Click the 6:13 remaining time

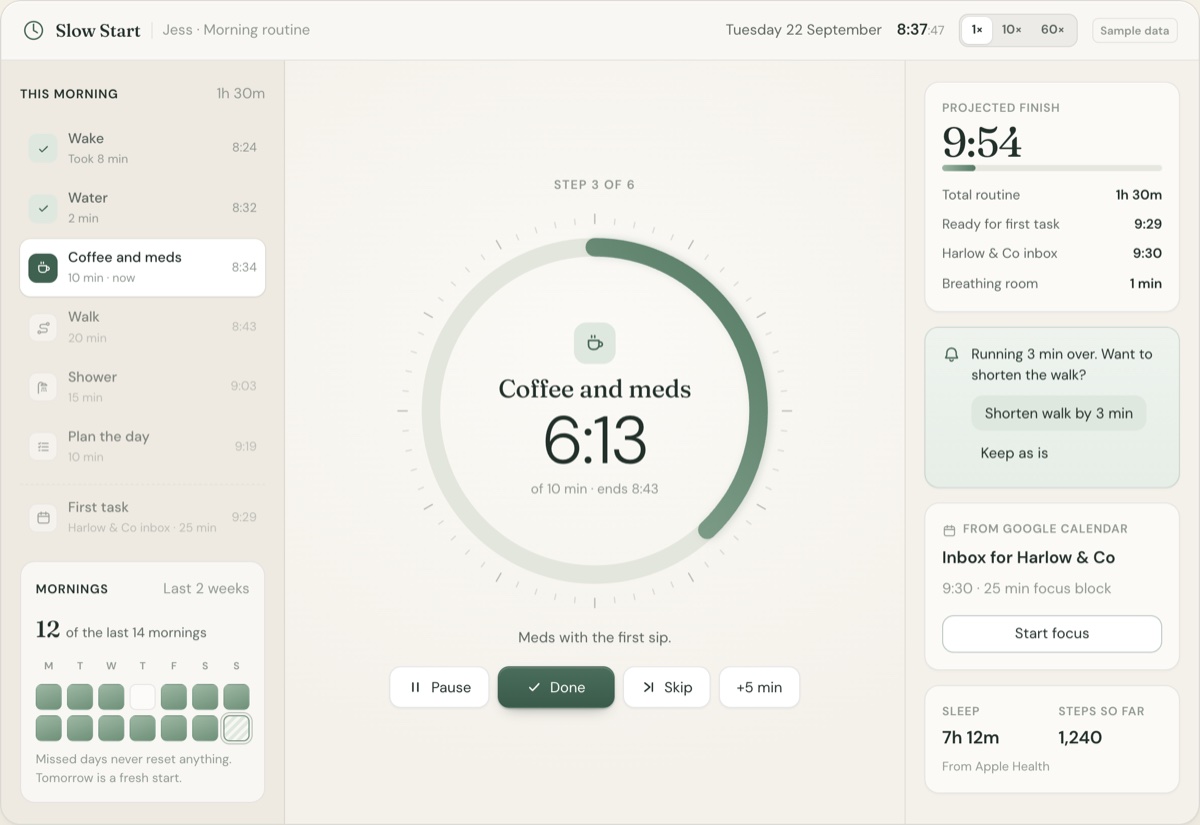tap(595, 440)
